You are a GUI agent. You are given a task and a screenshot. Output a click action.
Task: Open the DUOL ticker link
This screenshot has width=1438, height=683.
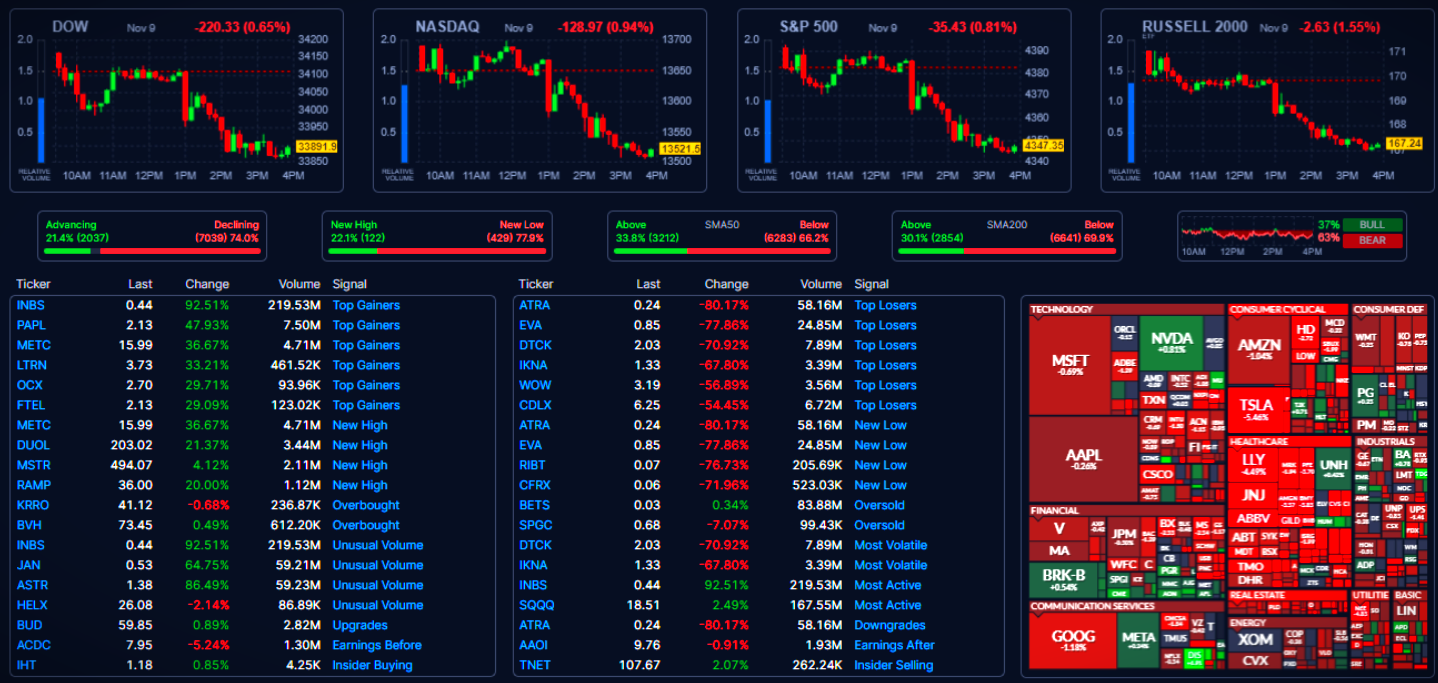click(33, 445)
